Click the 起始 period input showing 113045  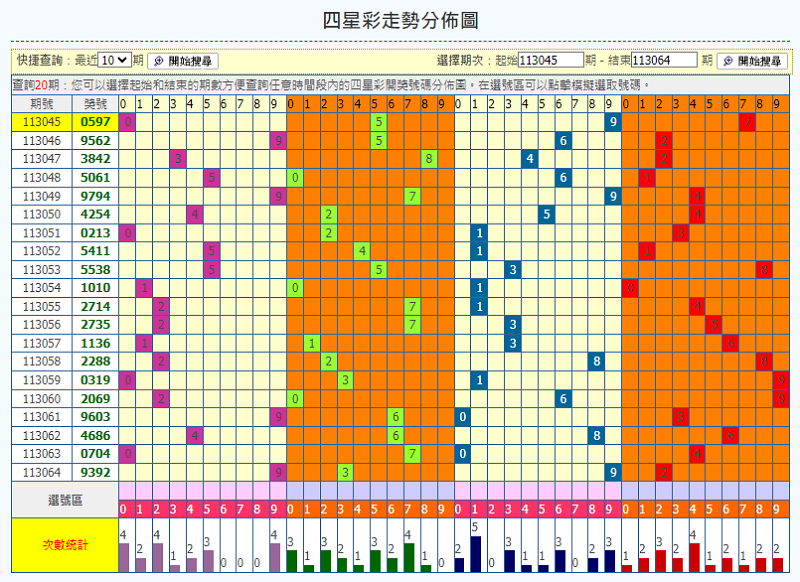tap(551, 61)
